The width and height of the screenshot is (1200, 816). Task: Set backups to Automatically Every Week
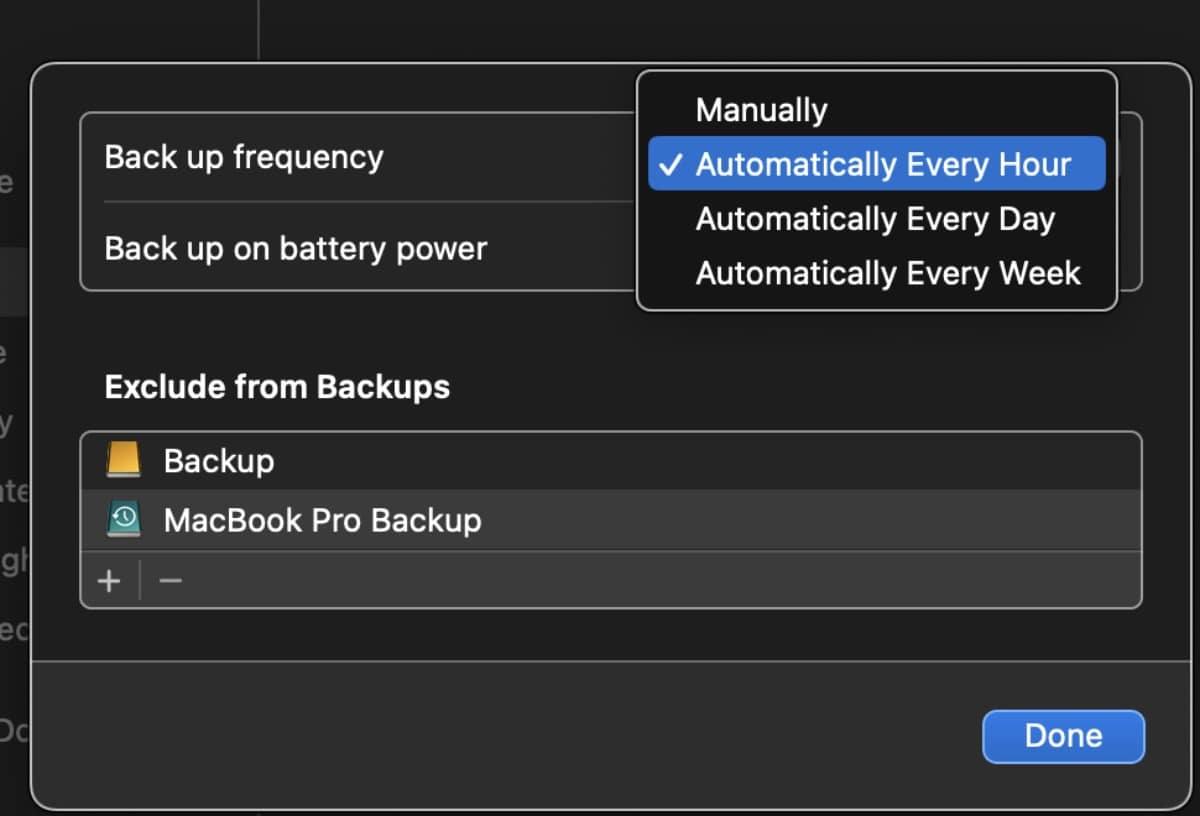pyautogui.click(x=888, y=273)
